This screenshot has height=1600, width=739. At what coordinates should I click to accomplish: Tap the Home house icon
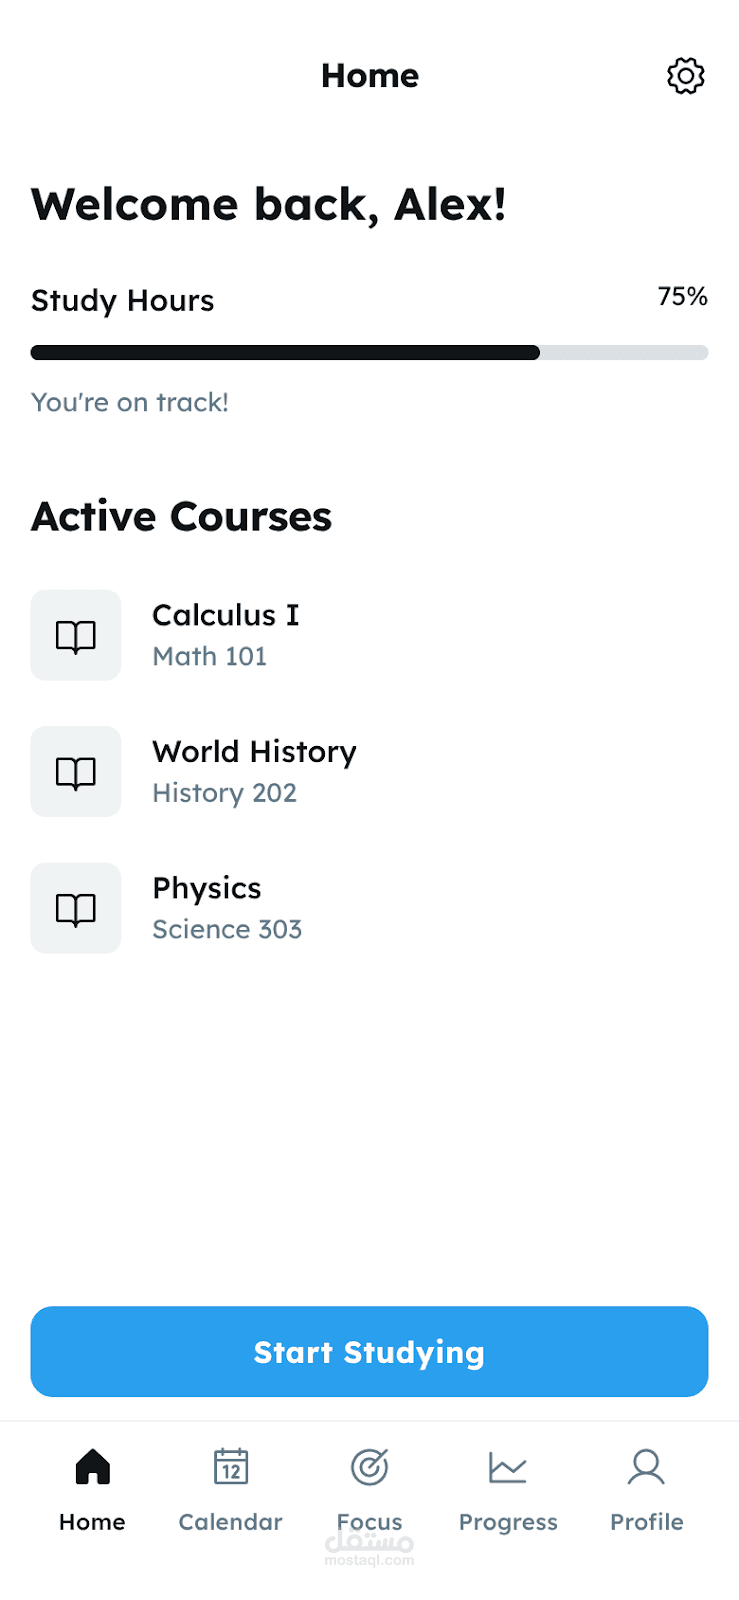(92, 1467)
